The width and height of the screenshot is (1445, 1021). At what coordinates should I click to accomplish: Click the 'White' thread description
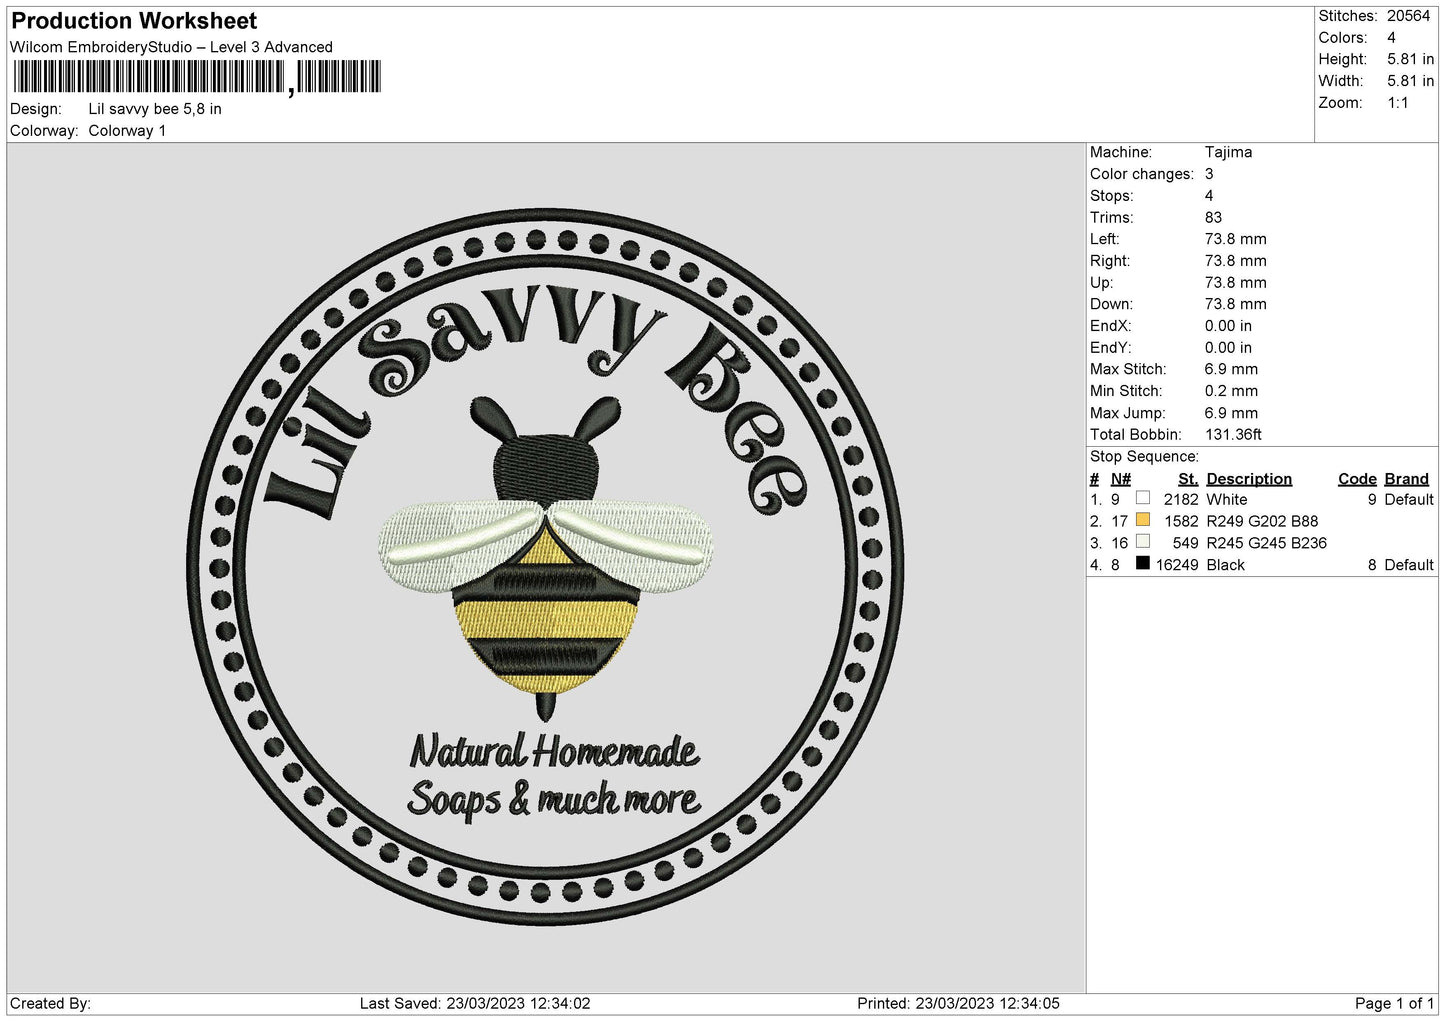1227,500
